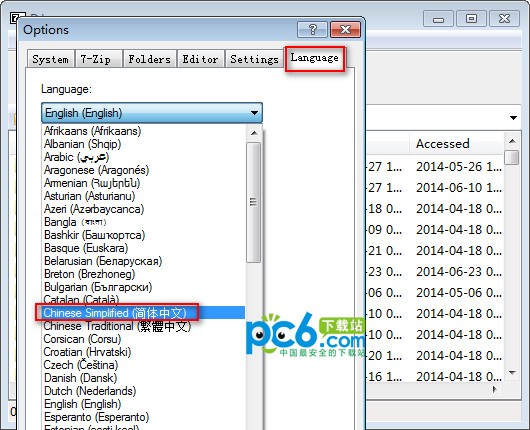The width and height of the screenshot is (530, 430).
Task: Select Croatian (Hrvatski) language
Action: pyautogui.click(x=144, y=352)
